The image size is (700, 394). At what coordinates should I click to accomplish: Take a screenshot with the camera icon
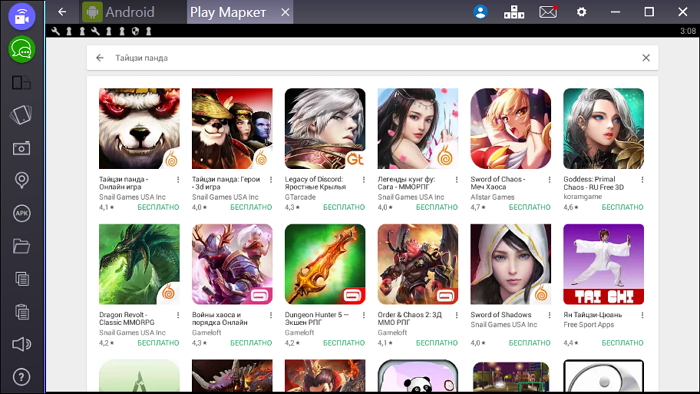coord(21,148)
